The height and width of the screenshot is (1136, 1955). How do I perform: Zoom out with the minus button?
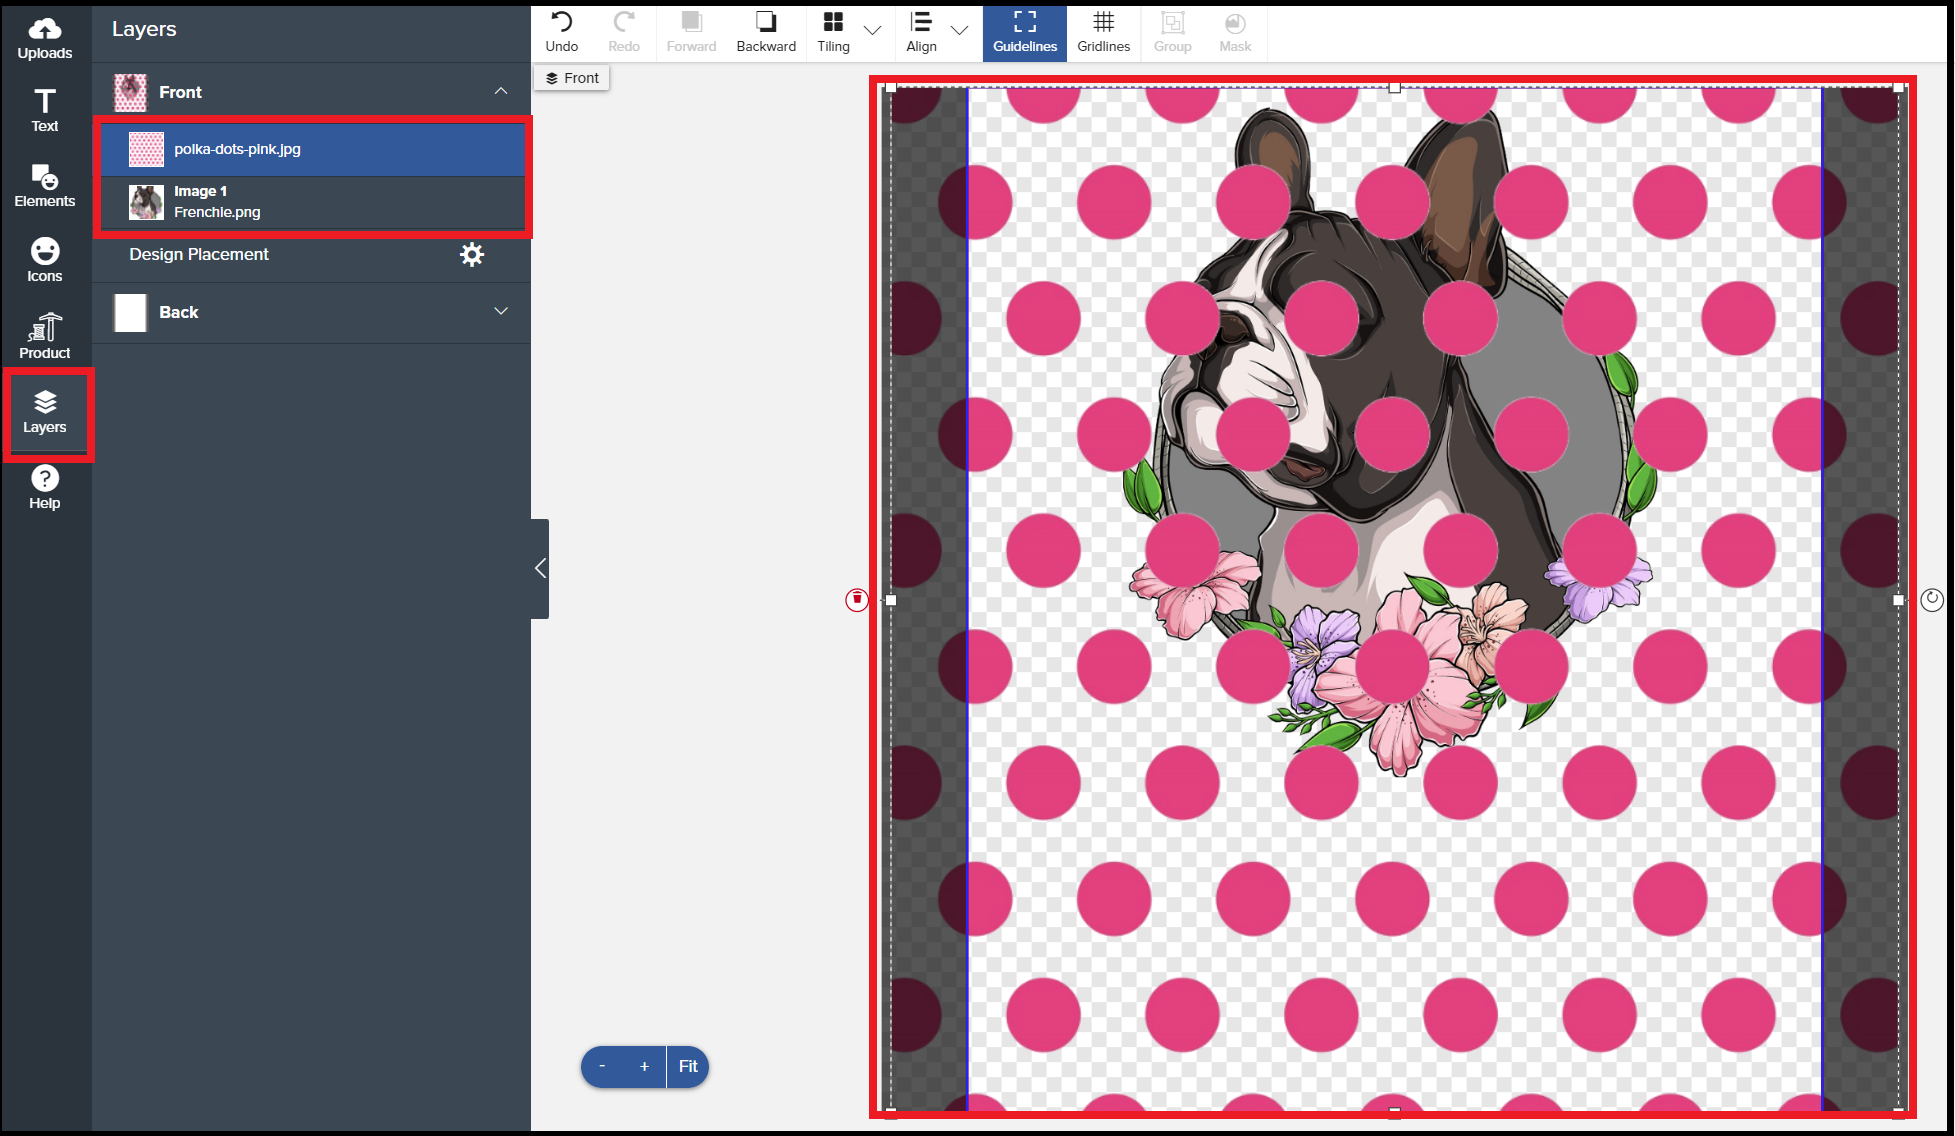click(602, 1066)
